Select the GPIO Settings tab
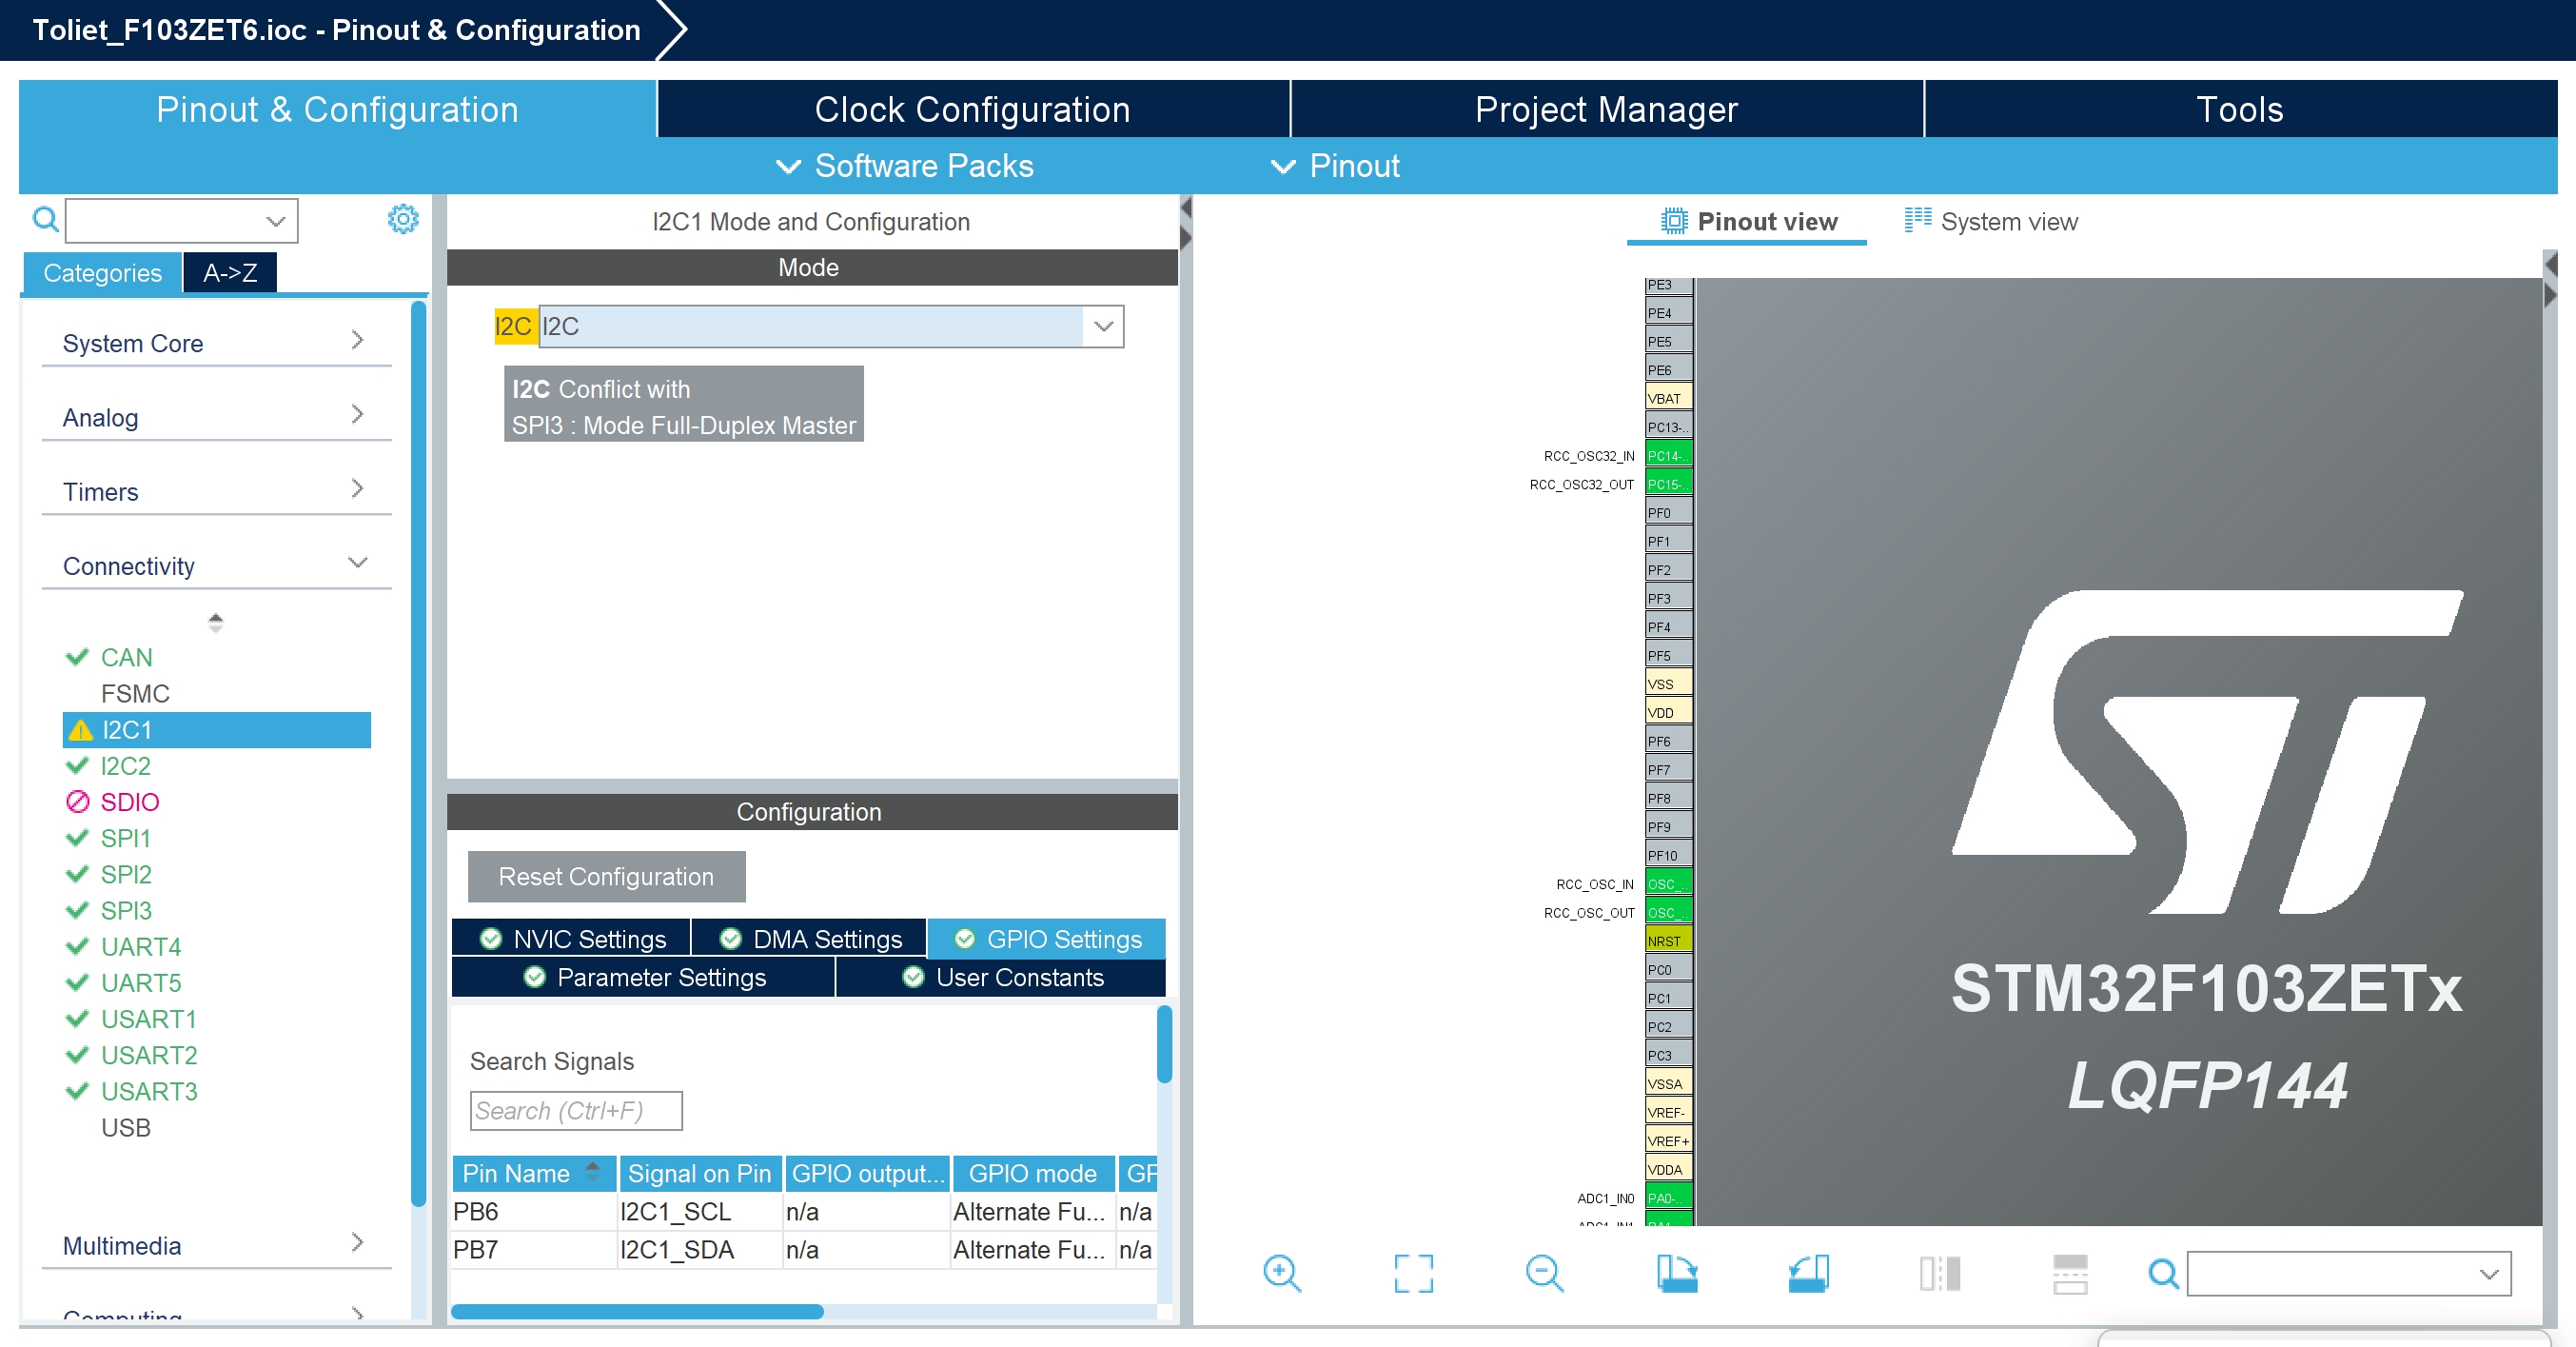Screen dimensions: 2576x1347 pos(1047,939)
